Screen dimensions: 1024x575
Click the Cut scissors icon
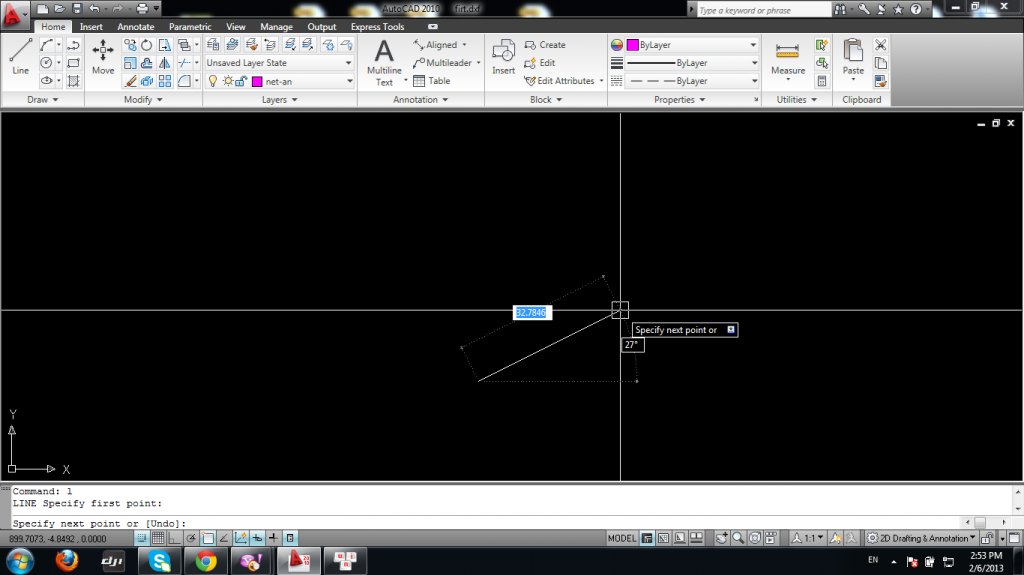(x=880, y=45)
